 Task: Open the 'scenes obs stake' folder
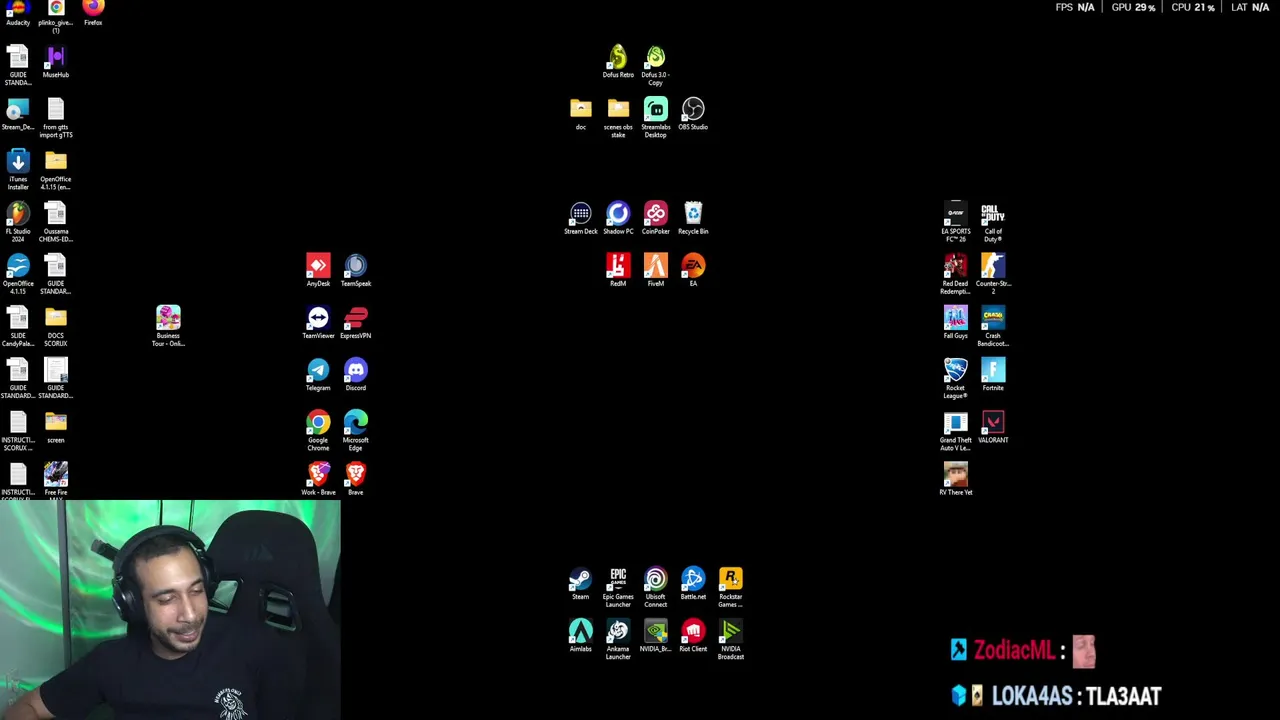(x=618, y=117)
